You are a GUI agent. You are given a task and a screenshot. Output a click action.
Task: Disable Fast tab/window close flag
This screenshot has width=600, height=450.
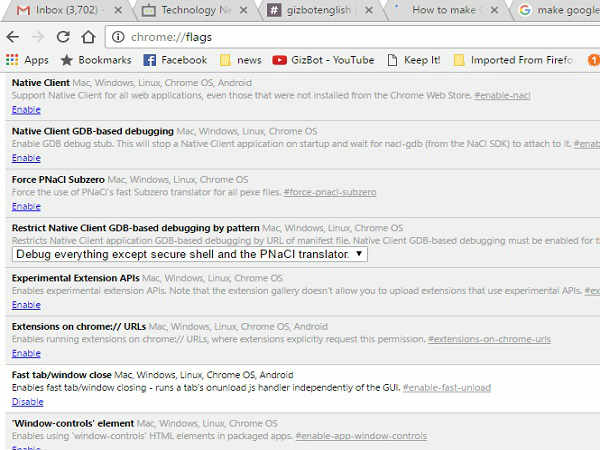coord(27,401)
